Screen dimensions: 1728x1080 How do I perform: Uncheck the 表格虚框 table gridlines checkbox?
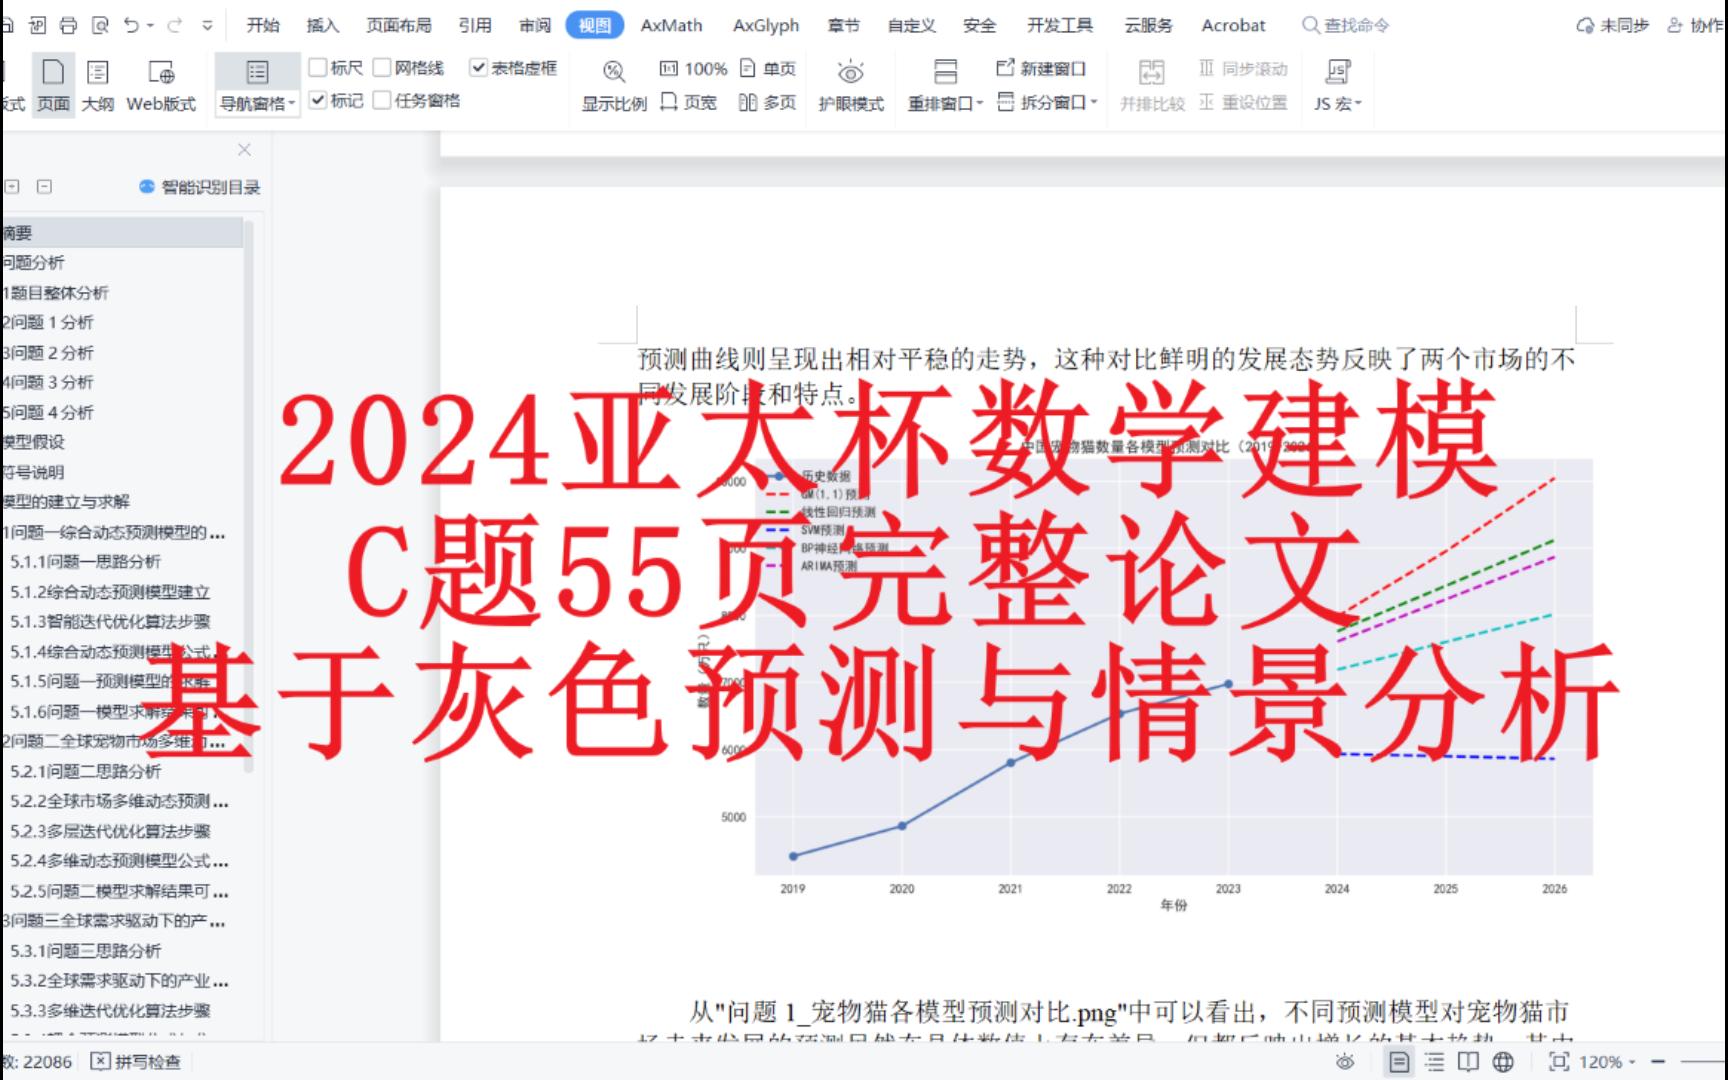pyautogui.click(x=478, y=67)
